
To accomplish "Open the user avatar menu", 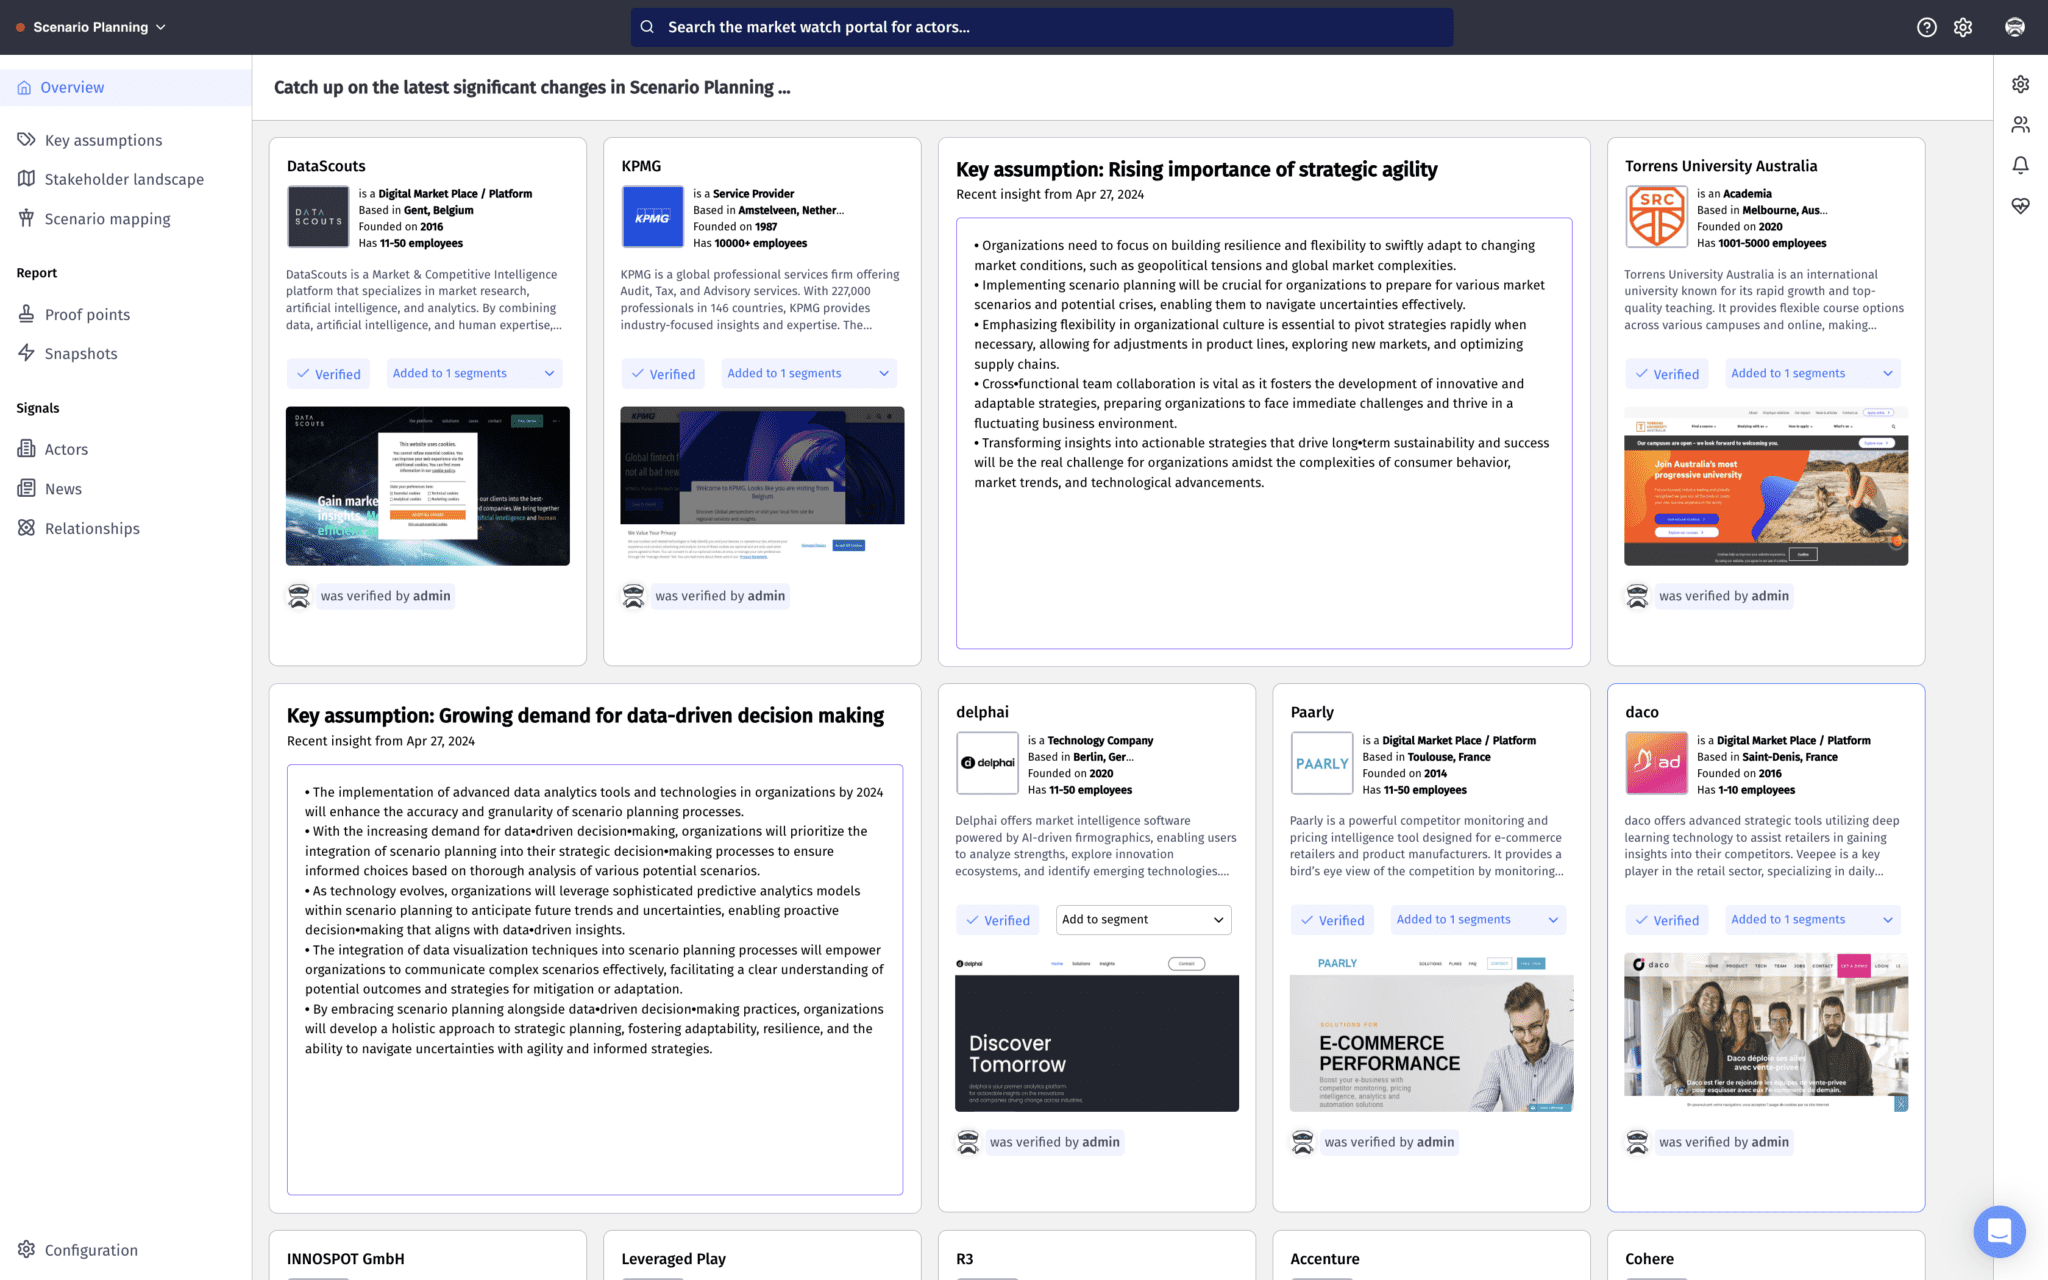I will [x=2015, y=27].
